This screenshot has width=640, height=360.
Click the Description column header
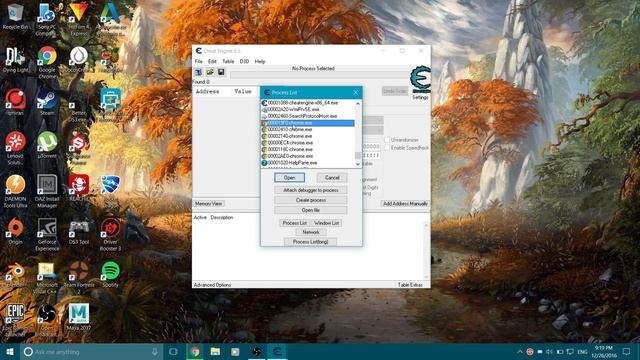tap(222, 218)
